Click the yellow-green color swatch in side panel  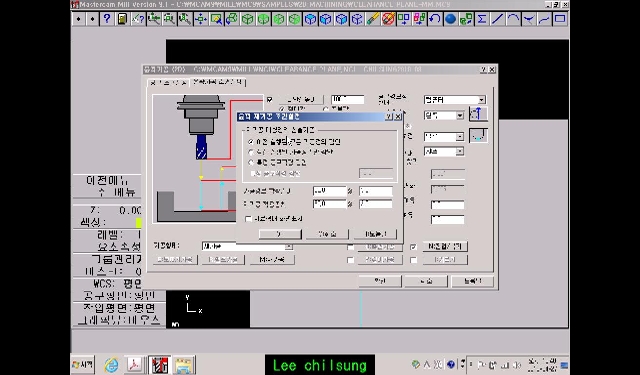[x=138, y=223]
